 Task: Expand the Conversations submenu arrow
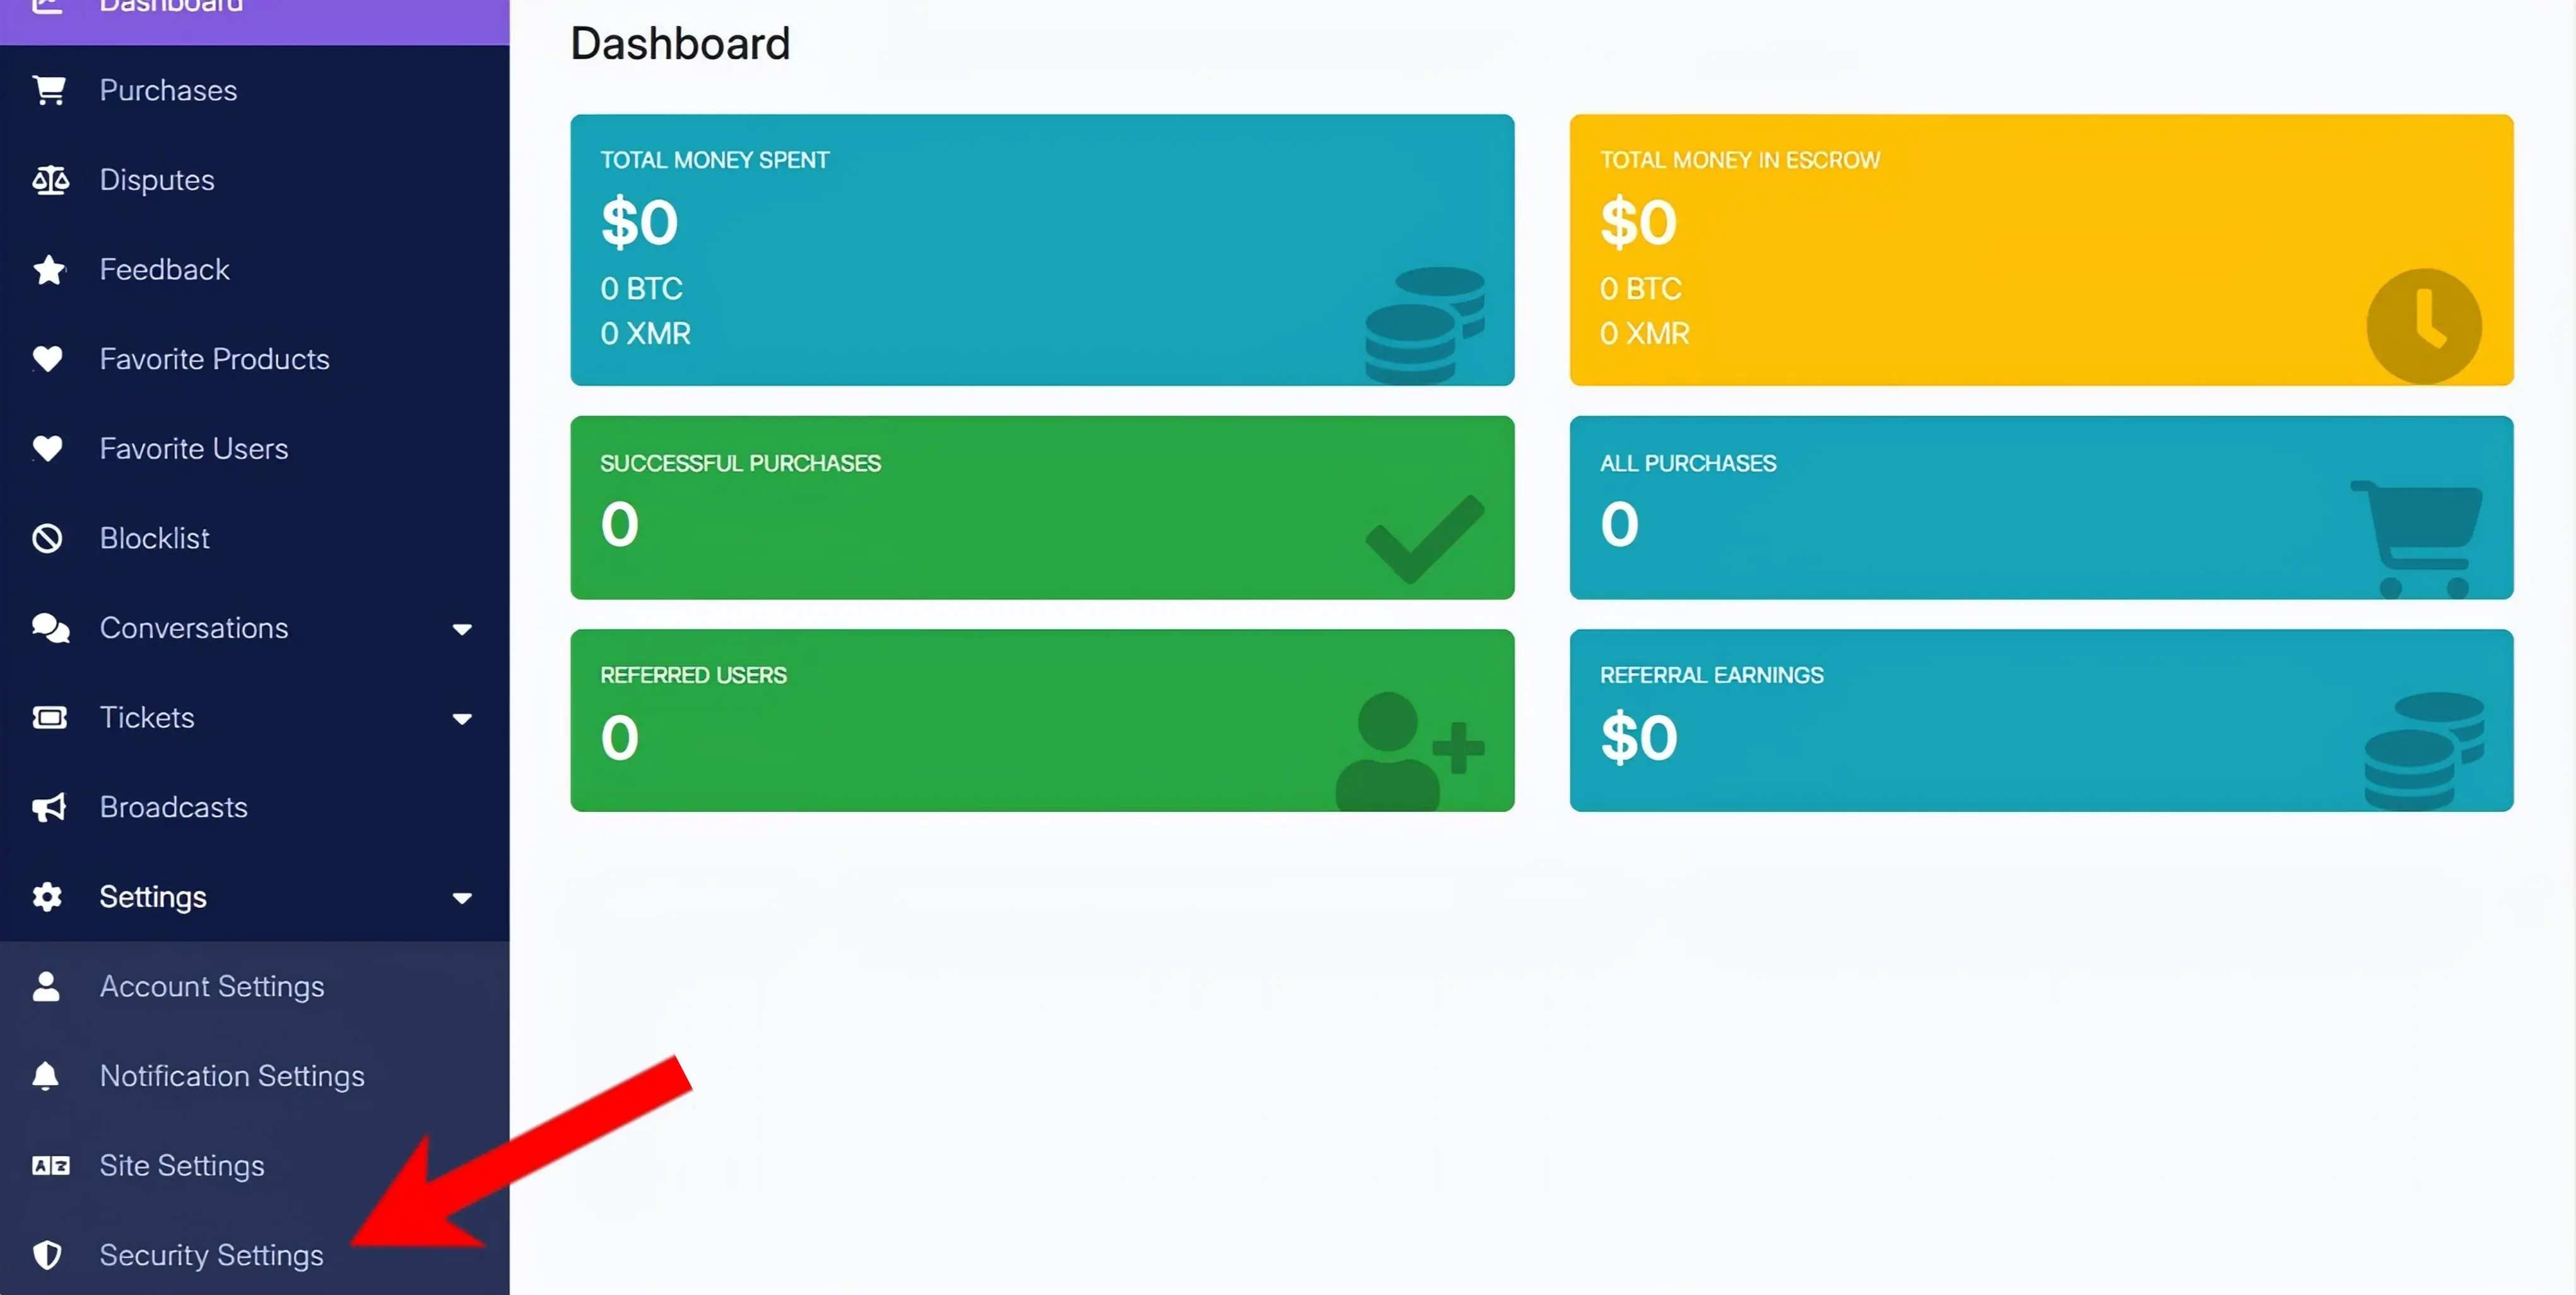coord(462,629)
